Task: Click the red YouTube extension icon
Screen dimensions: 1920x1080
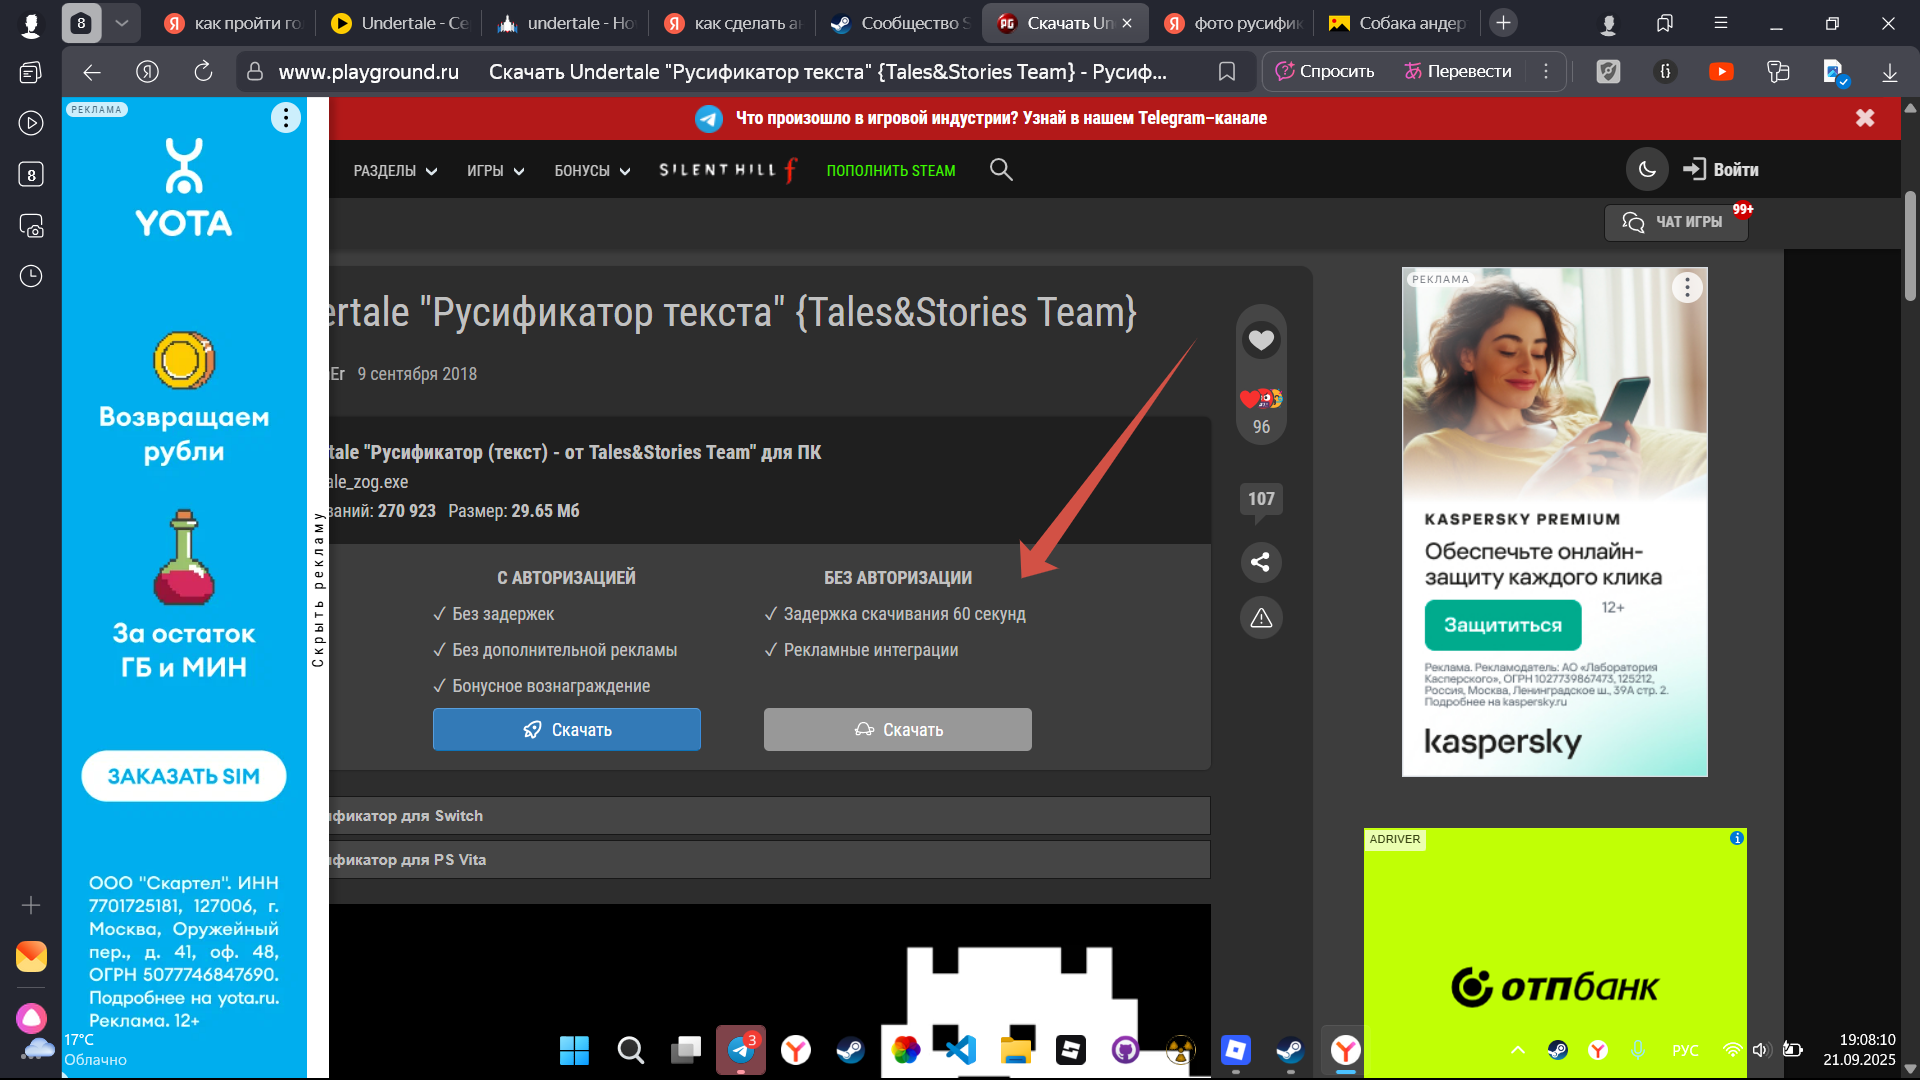Action: coord(1721,72)
